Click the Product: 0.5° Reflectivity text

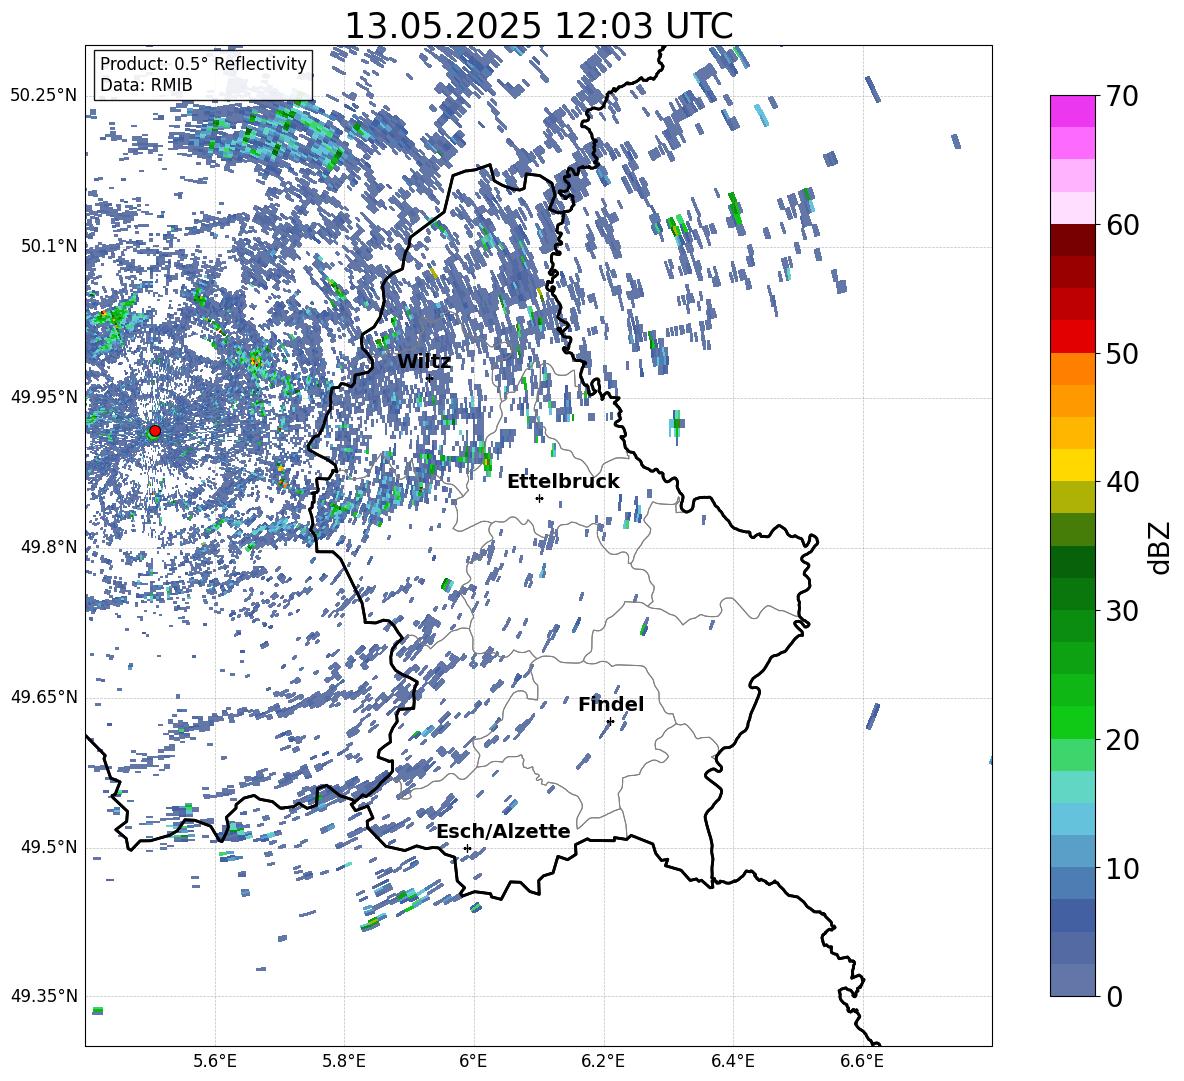pyautogui.click(x=203, y=64)
